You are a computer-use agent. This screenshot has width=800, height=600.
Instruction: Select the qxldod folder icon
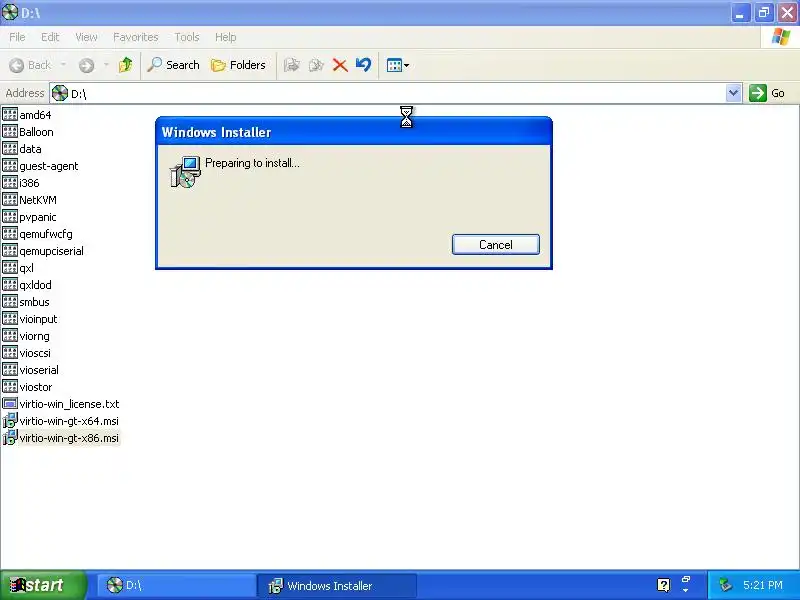pyautogui.click(x=10, y=284)
